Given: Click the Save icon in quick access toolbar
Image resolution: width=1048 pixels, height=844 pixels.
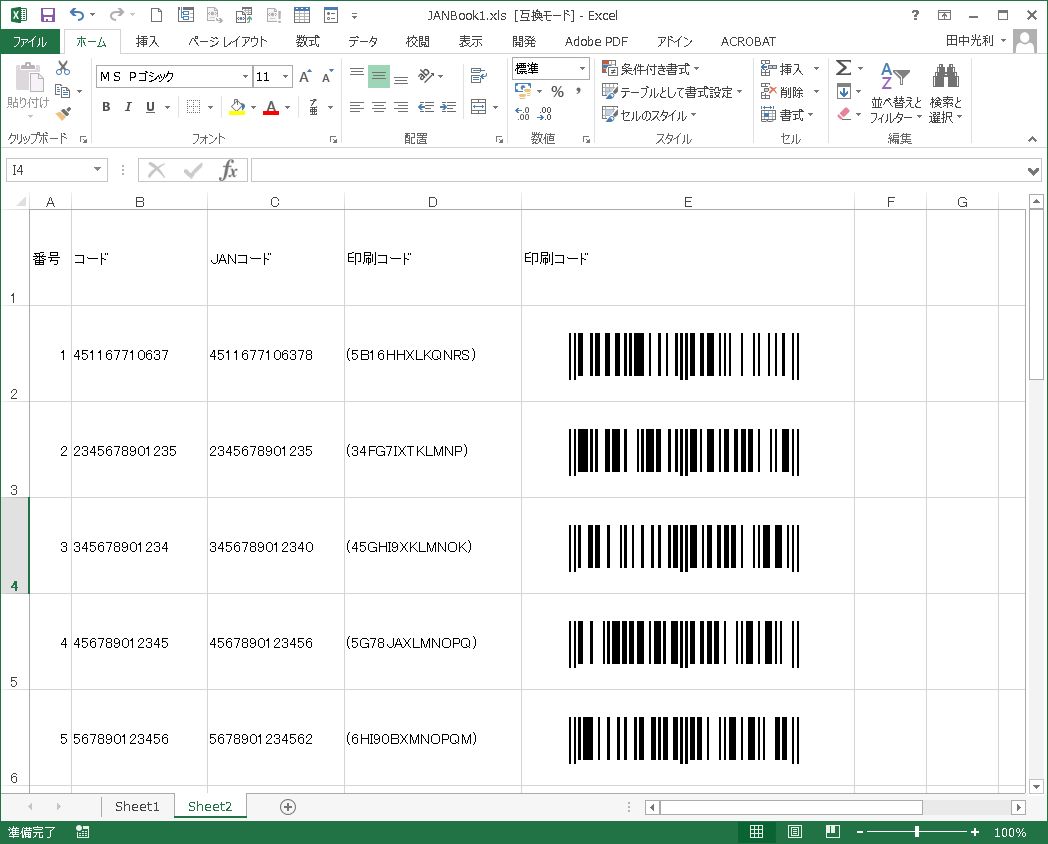Looking at the screenshot, I should (x=47, y=15).
